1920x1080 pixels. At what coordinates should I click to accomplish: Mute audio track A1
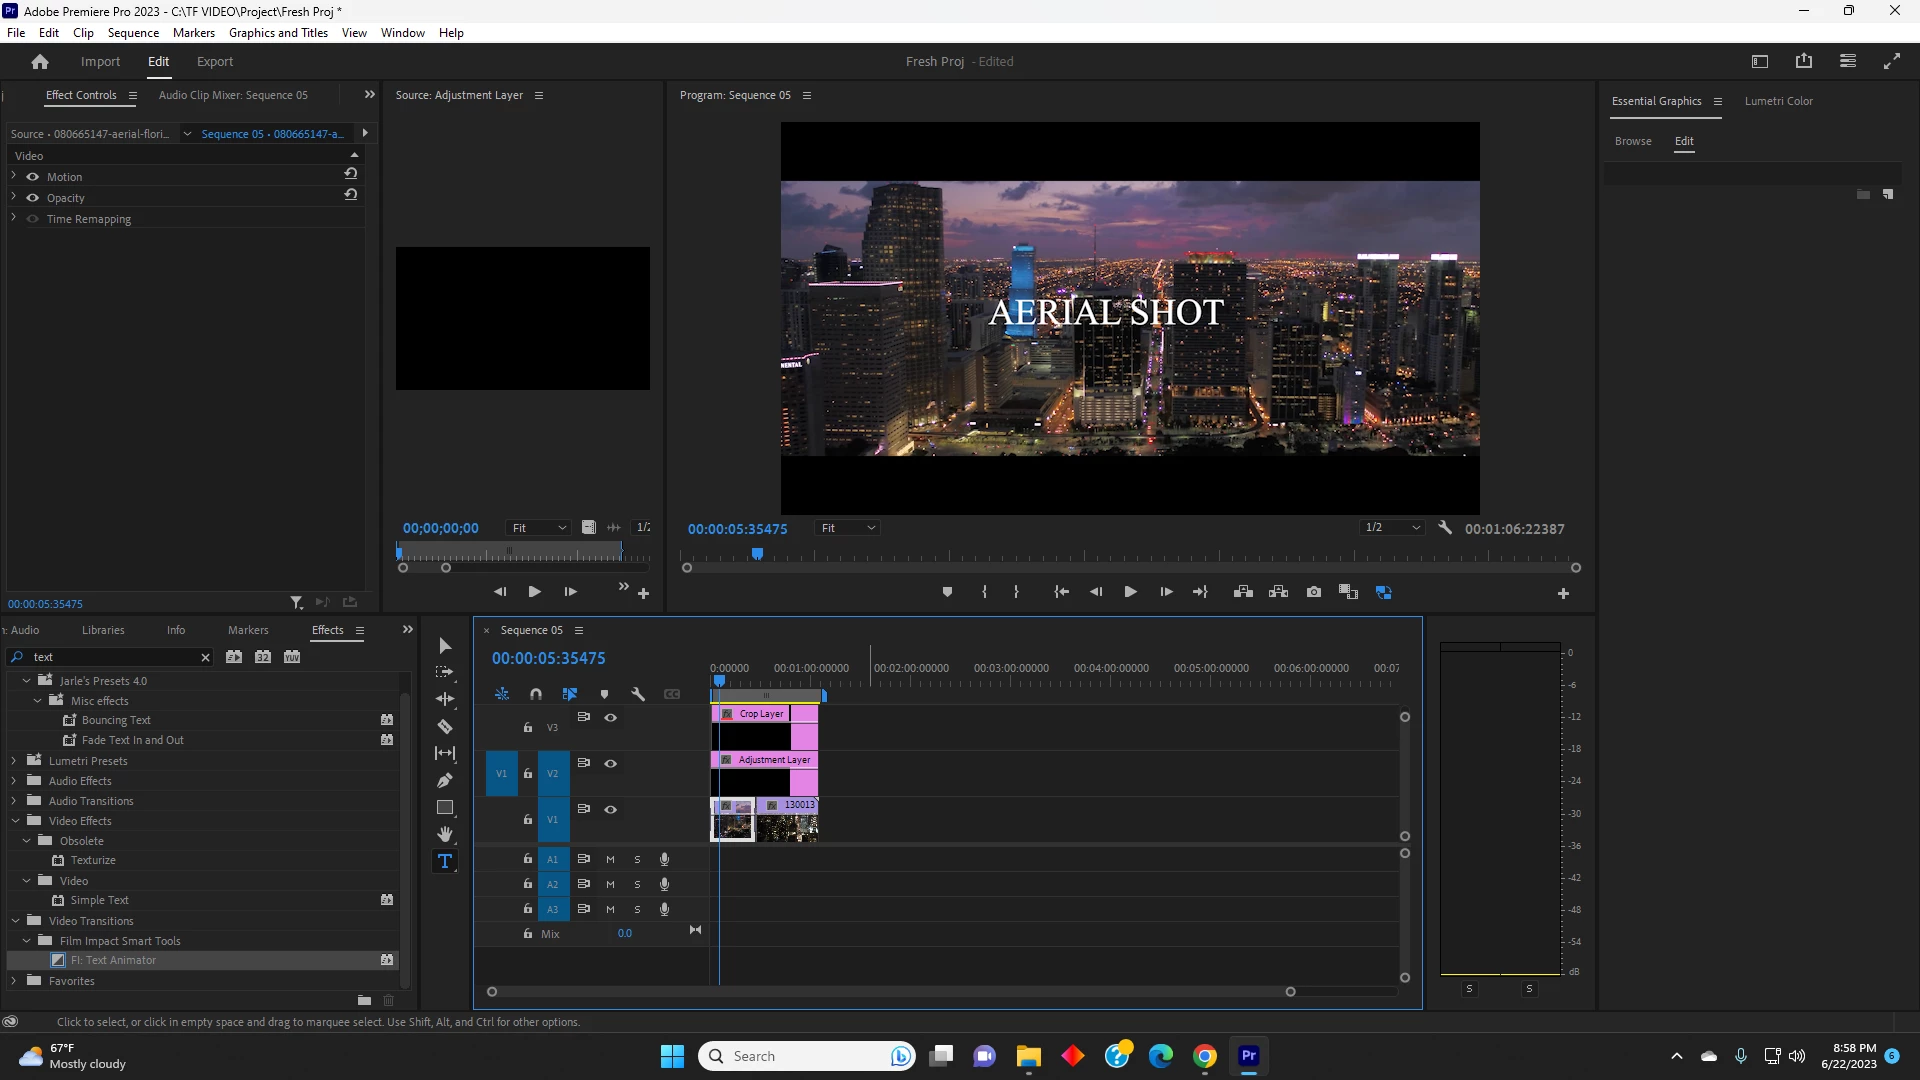click(610, 859)
